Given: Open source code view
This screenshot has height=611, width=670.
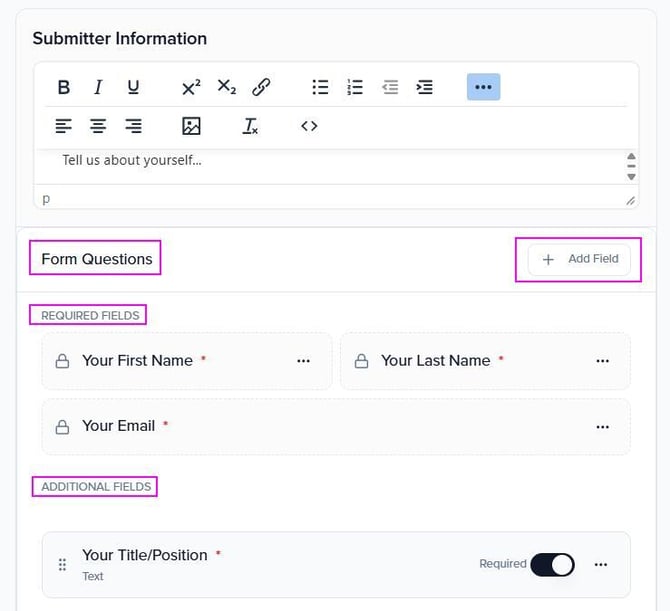Looking at the screenshot, I should pyautogui.click(x=309, y=126).
